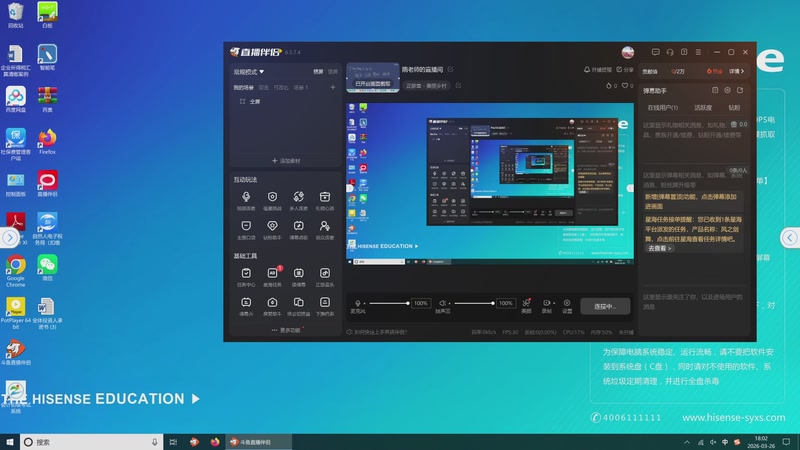This screenshot has height=450, width=800.
Task: Open the message icon in title bar
Action: coord(656,52)
